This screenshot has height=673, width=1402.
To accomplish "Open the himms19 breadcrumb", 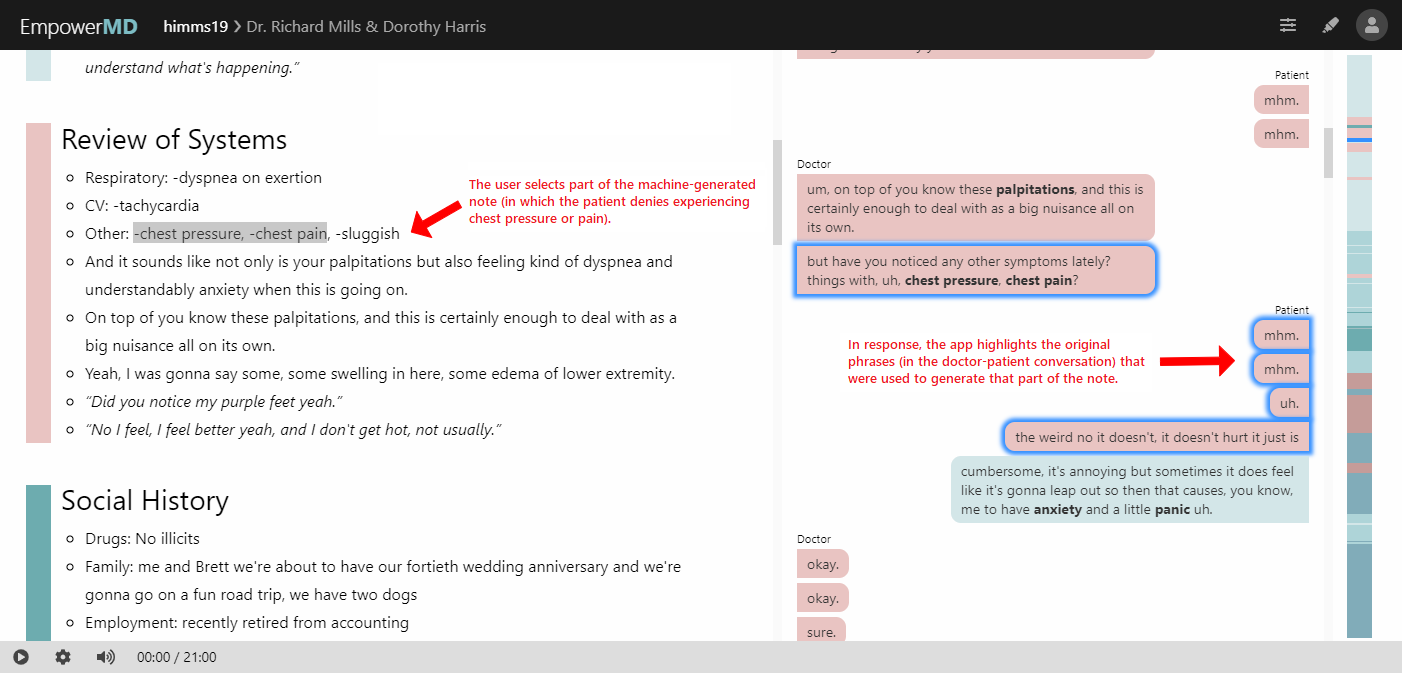I will tap(194, 26).
